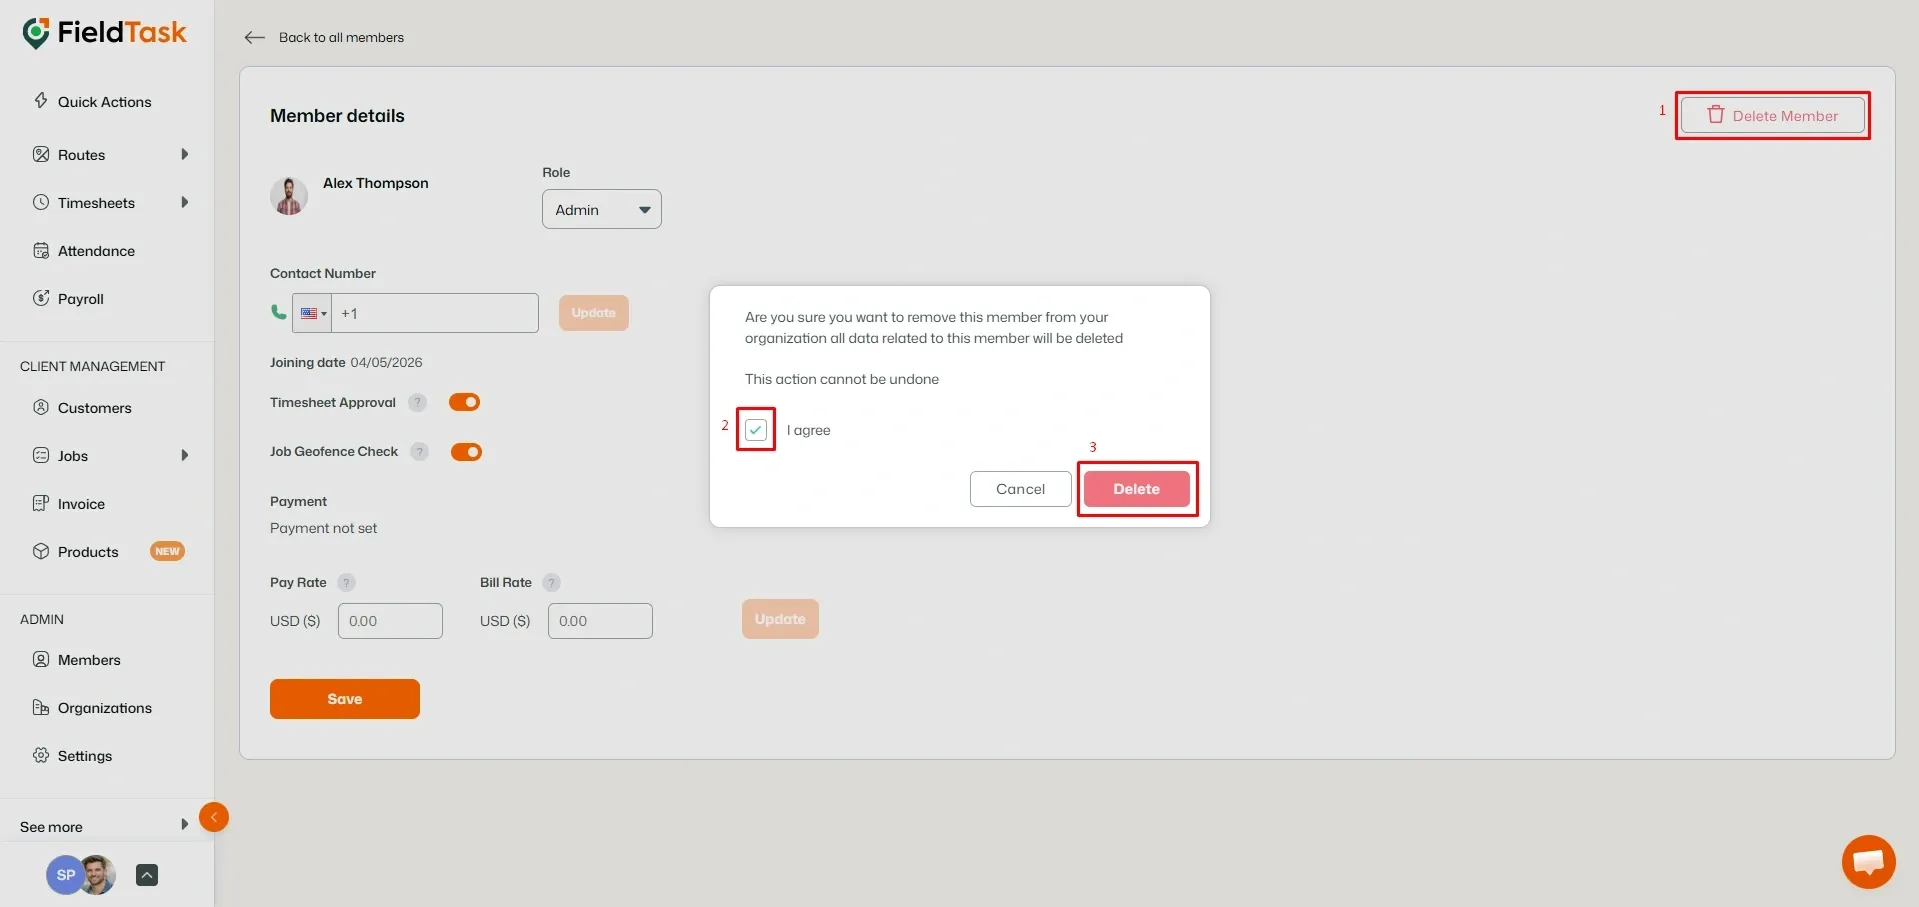
Task: Select Organizations in Admin menu
Action: tap(104, 708)
